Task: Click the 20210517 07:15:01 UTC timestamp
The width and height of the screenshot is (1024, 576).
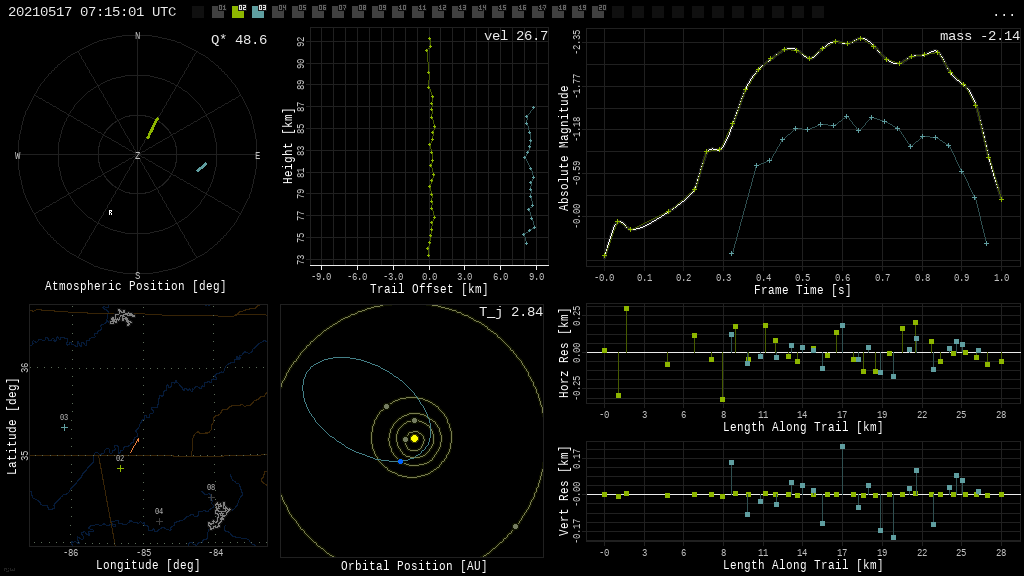Action: click(x=92, y=12)
